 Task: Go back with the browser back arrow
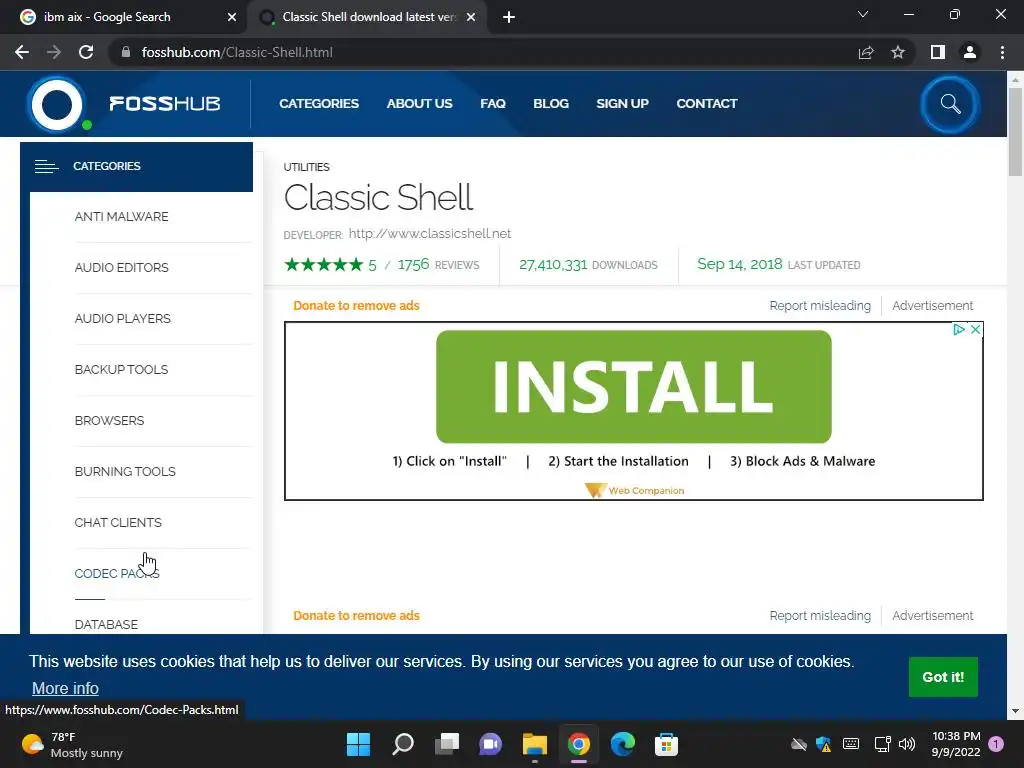point(22,52)
